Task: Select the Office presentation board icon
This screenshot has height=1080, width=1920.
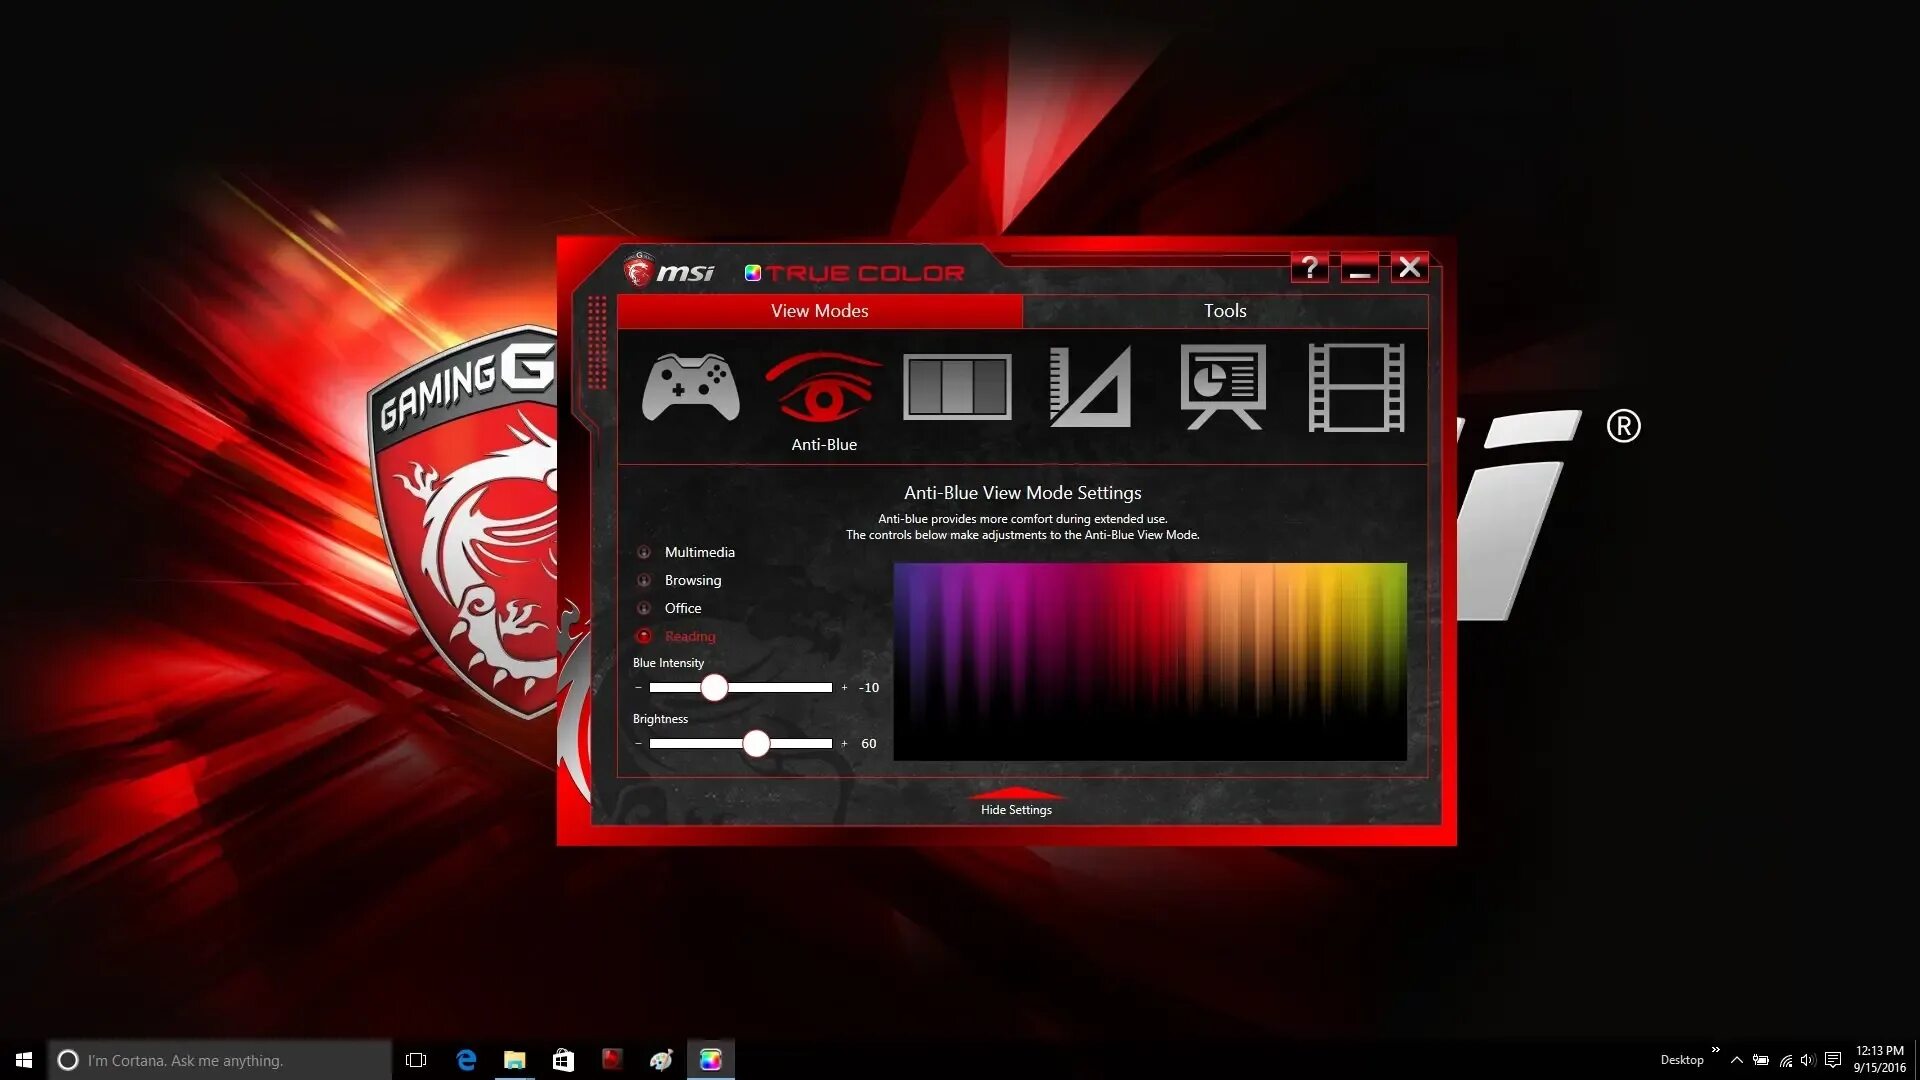Action: [1223, 388]
